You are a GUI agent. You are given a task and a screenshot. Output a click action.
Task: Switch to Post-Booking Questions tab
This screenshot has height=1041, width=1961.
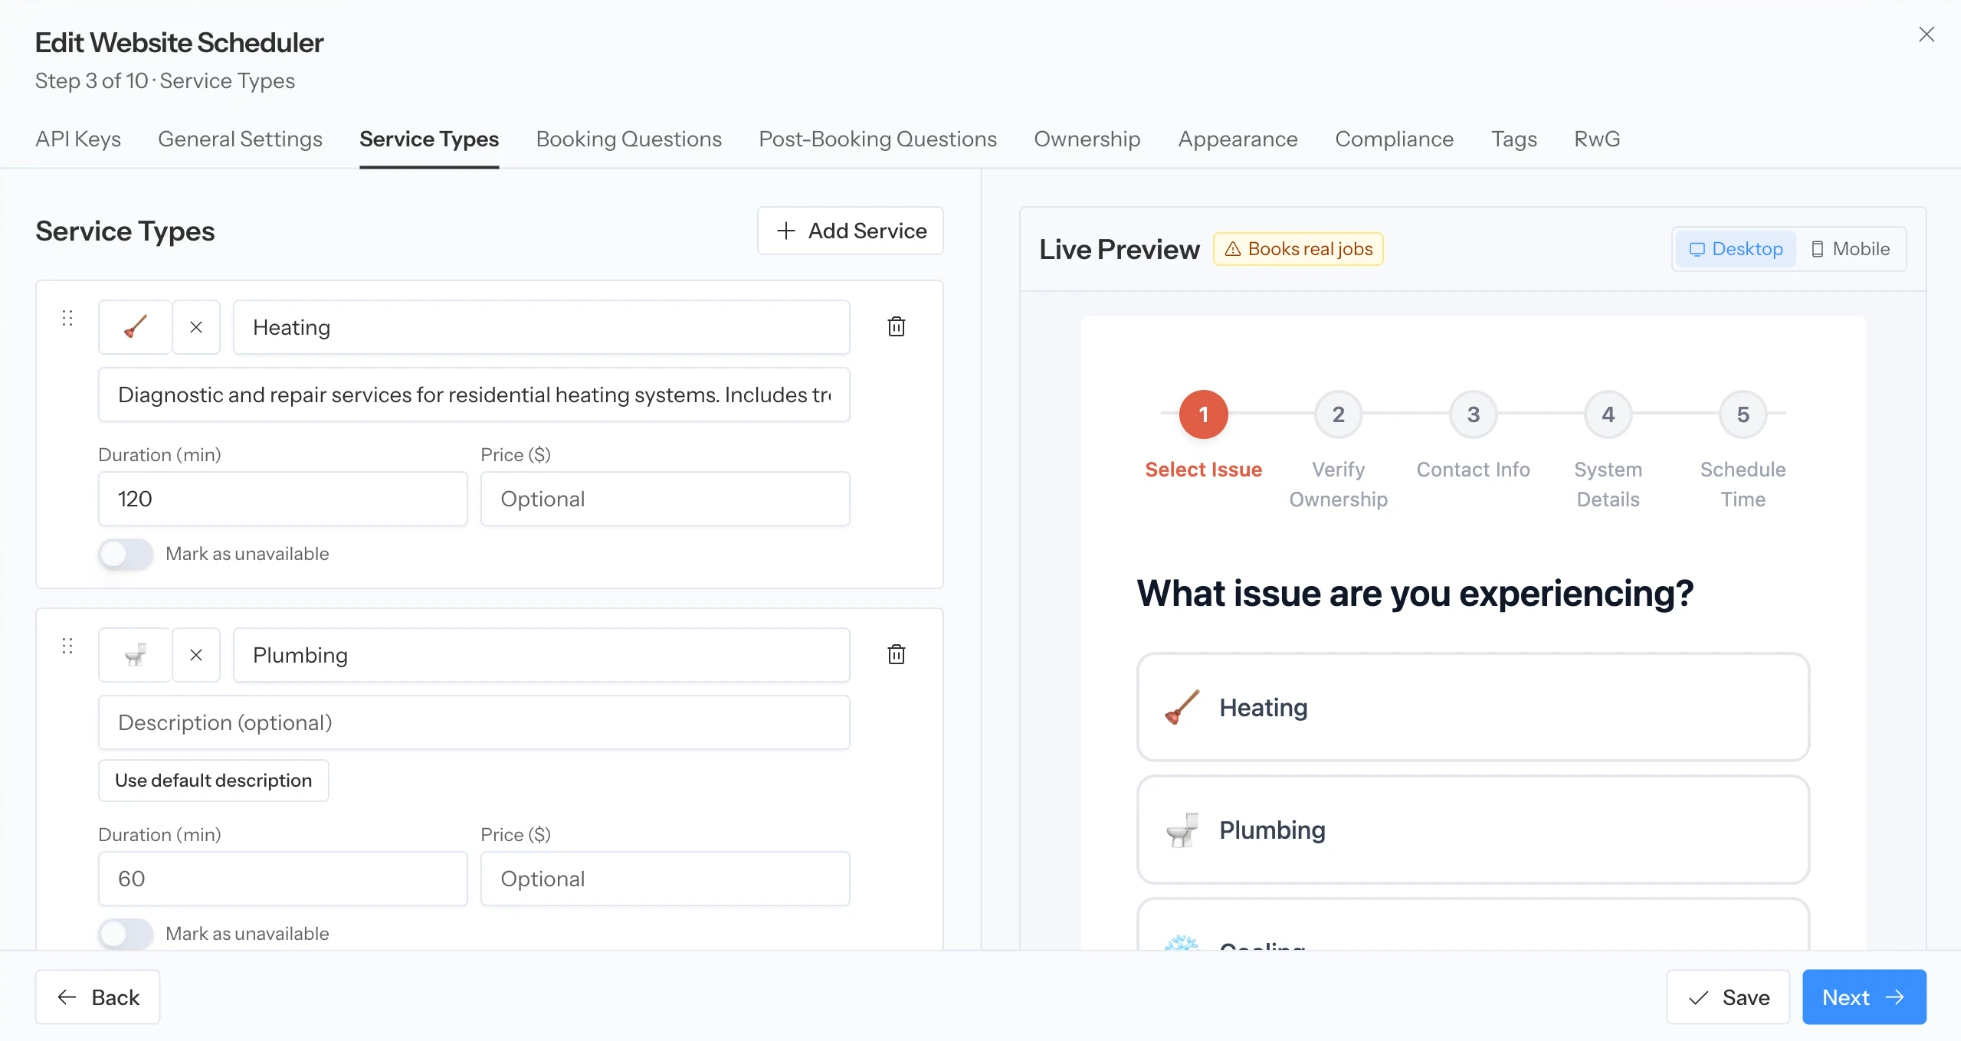878,139
